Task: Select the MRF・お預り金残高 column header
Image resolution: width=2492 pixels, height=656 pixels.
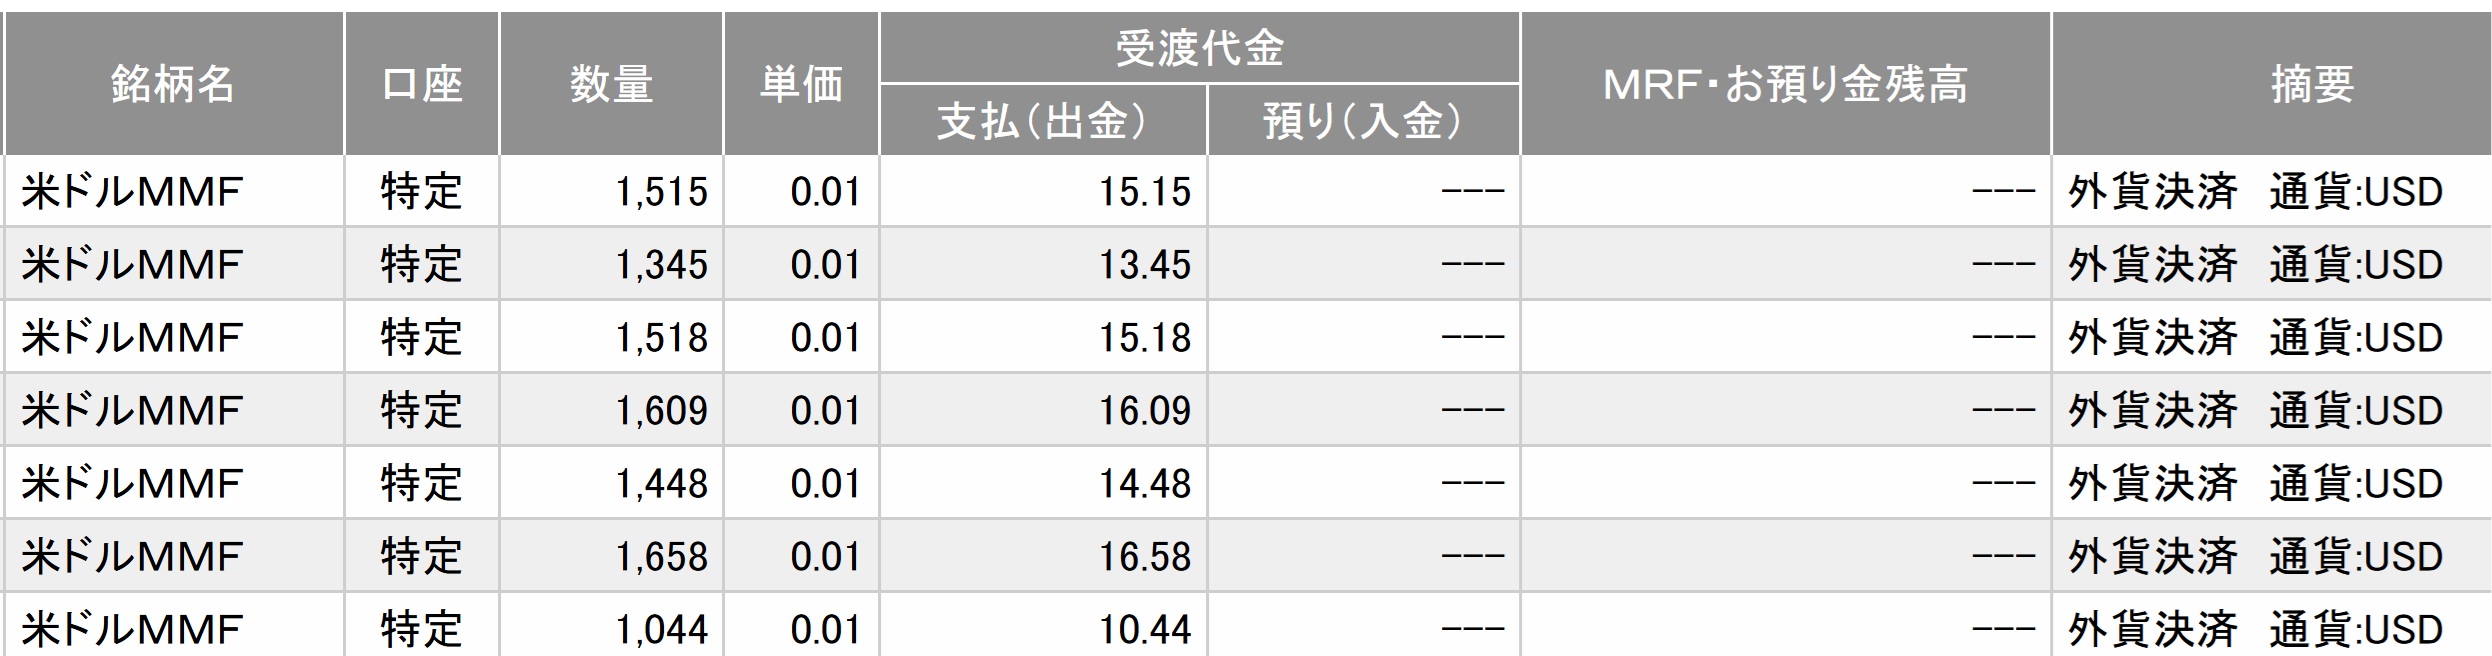Action: 1785,84
